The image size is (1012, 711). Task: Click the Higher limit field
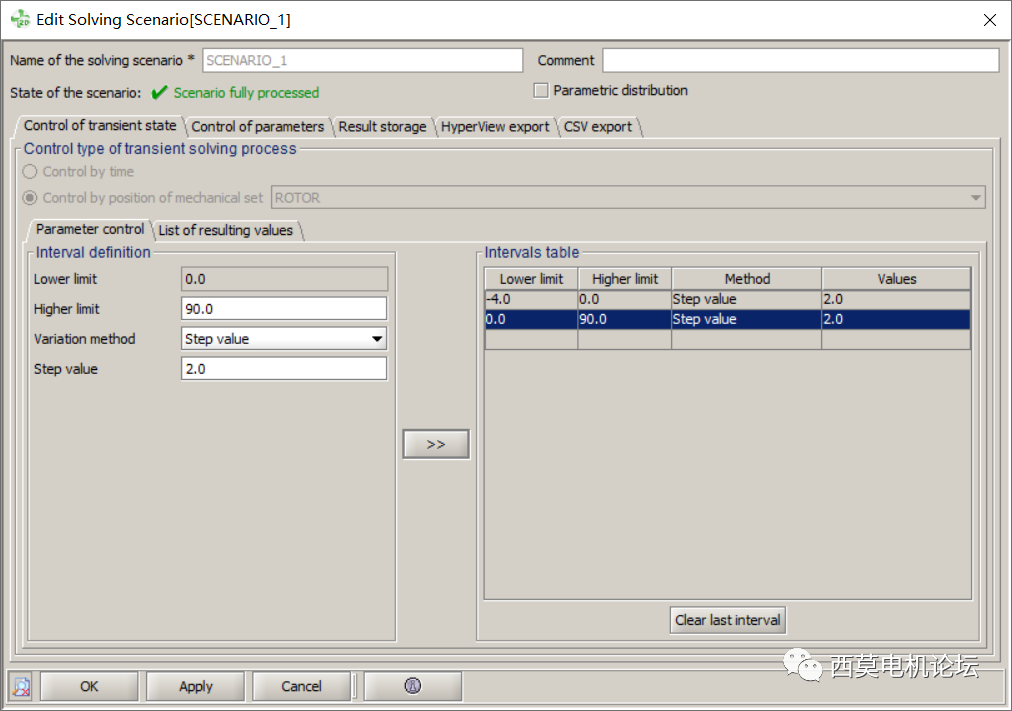click(x=284, y=308)
